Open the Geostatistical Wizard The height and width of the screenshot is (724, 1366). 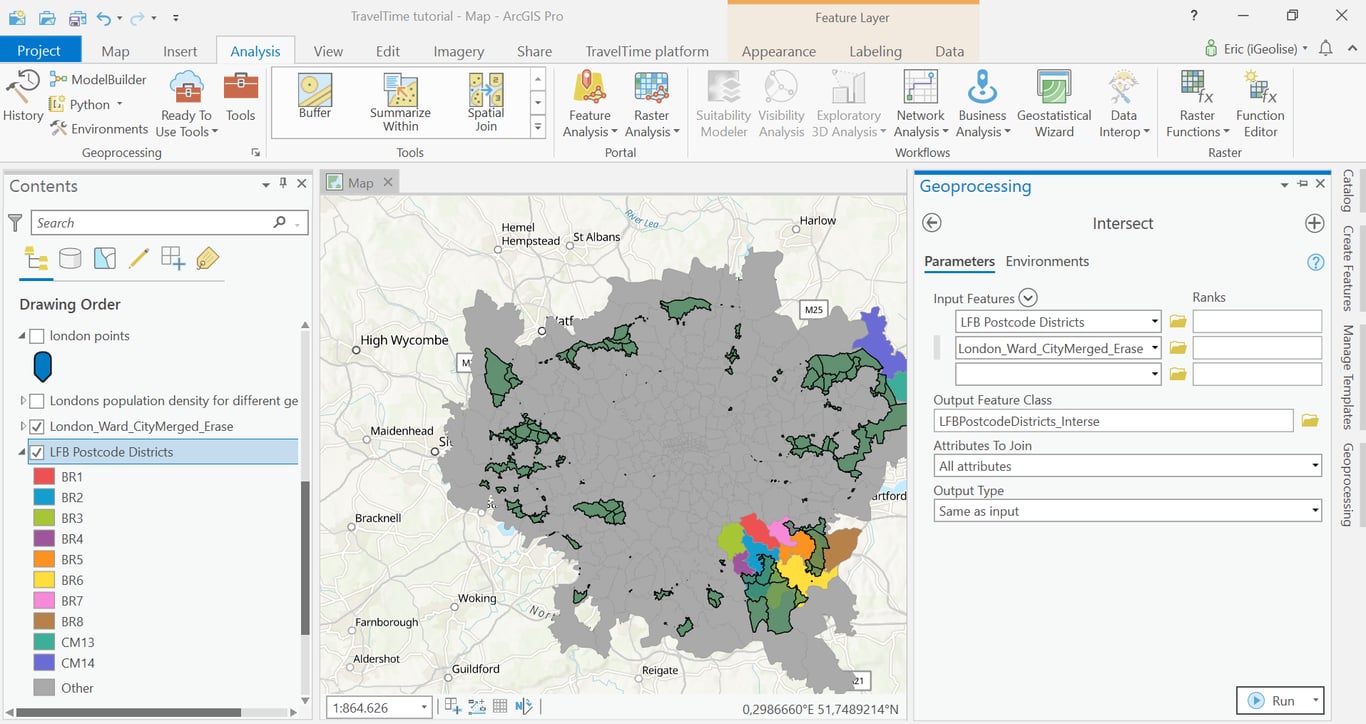pos(1053,102)
